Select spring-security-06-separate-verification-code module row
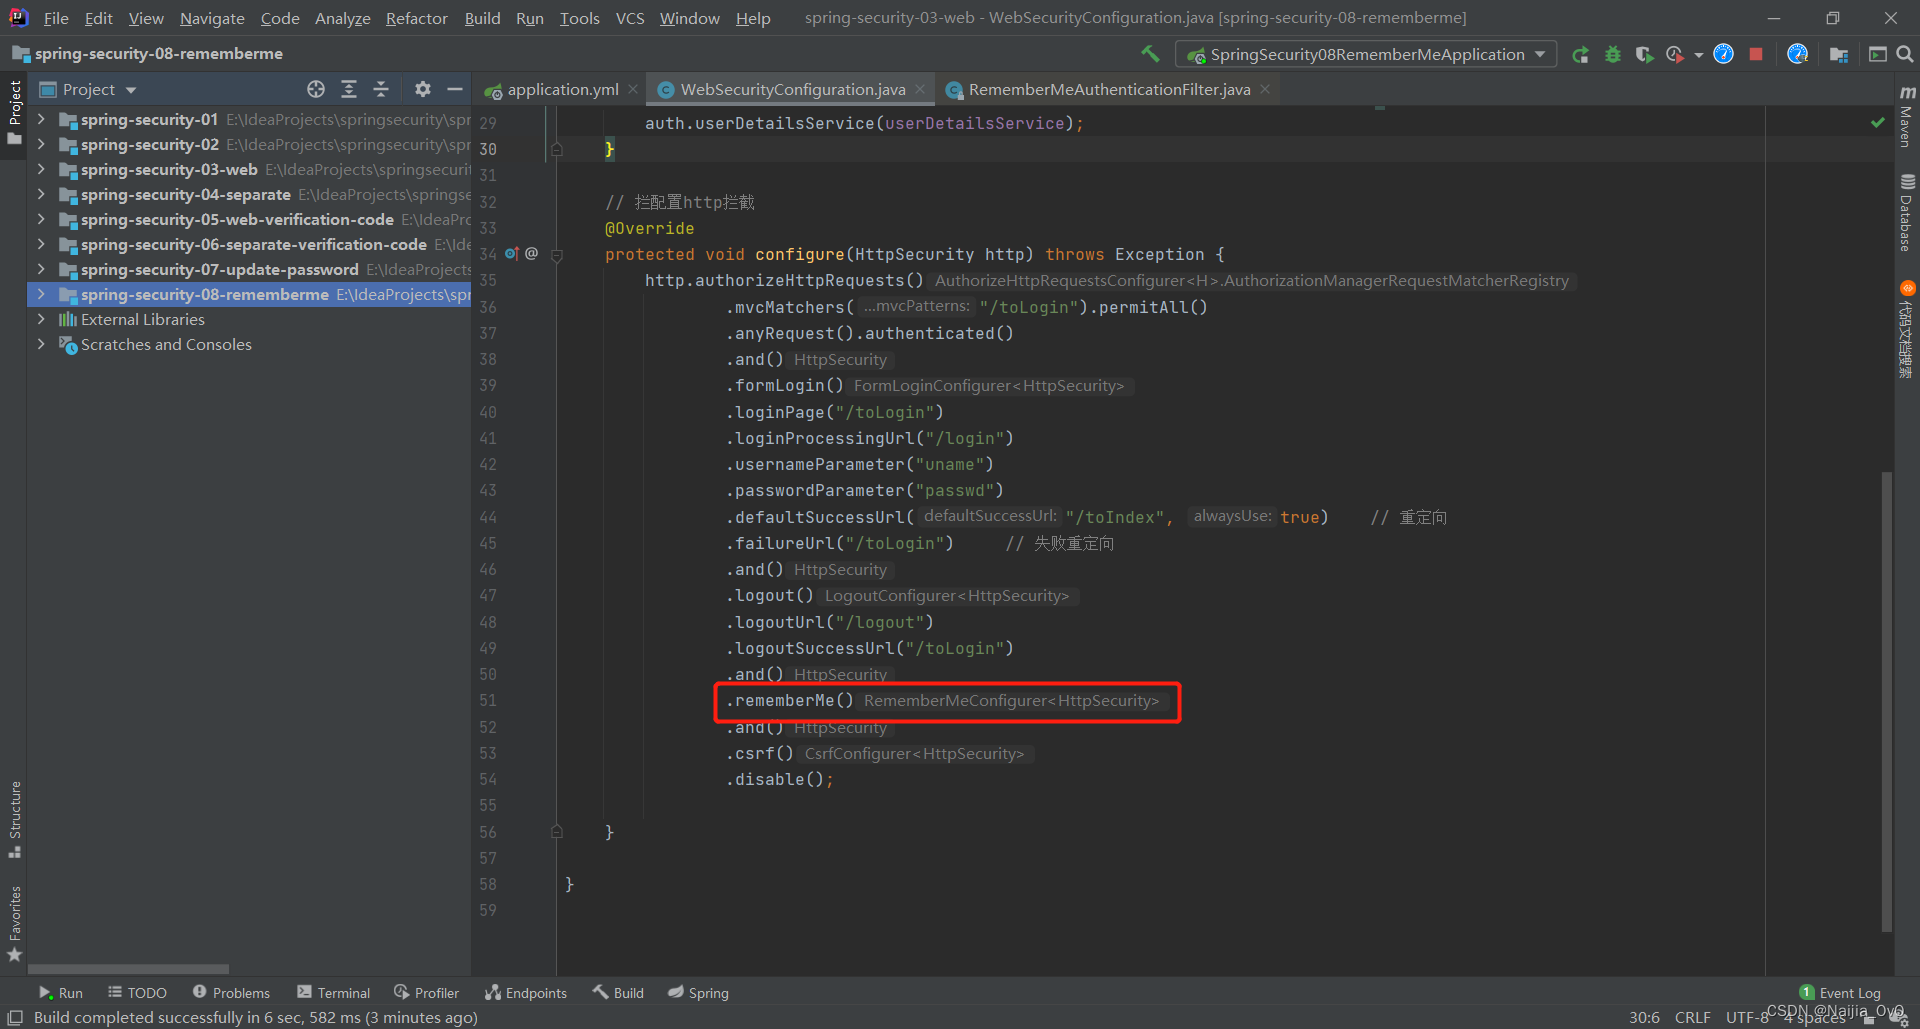Image resolution: width=1920 pixels, height=1029 pixels. click(249, 244)
